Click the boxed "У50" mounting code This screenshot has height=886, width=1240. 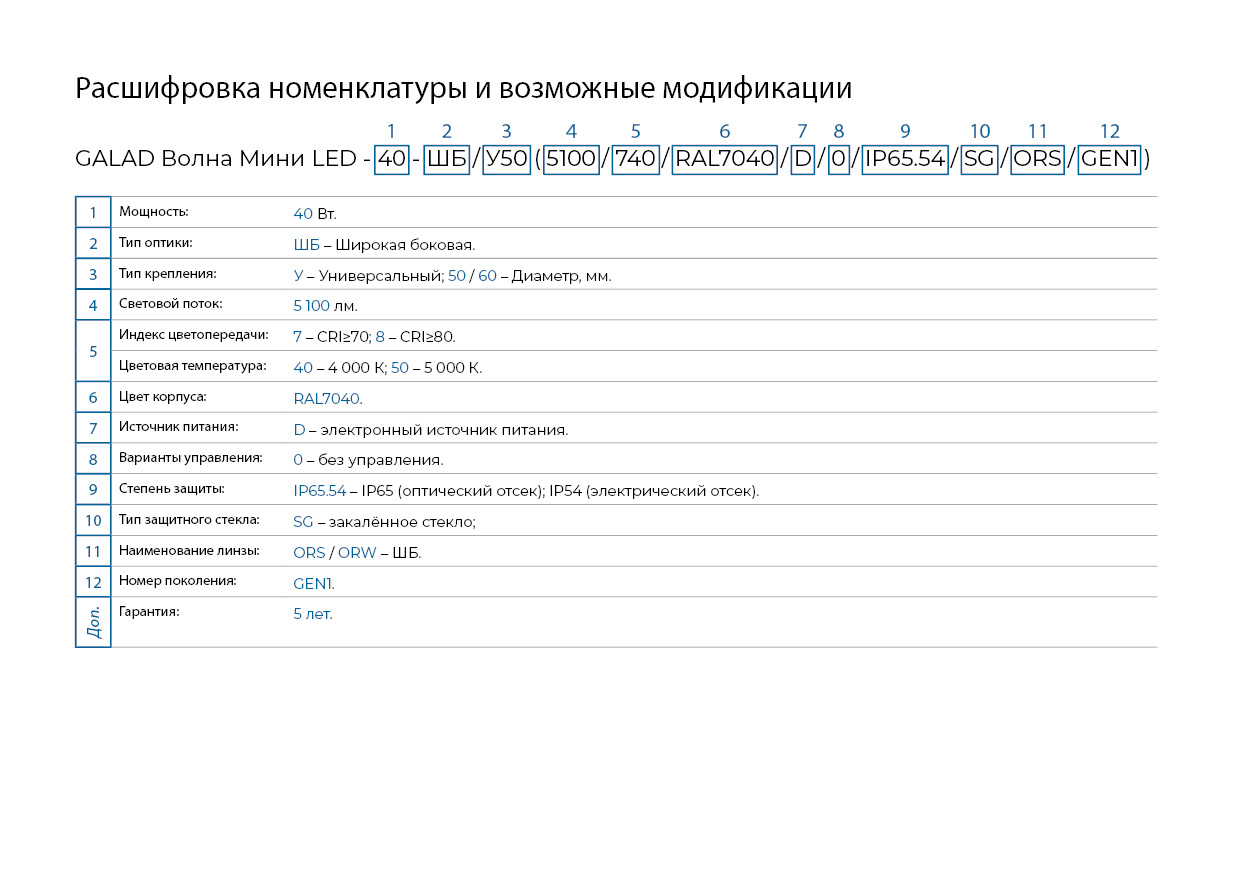(506, 159)
